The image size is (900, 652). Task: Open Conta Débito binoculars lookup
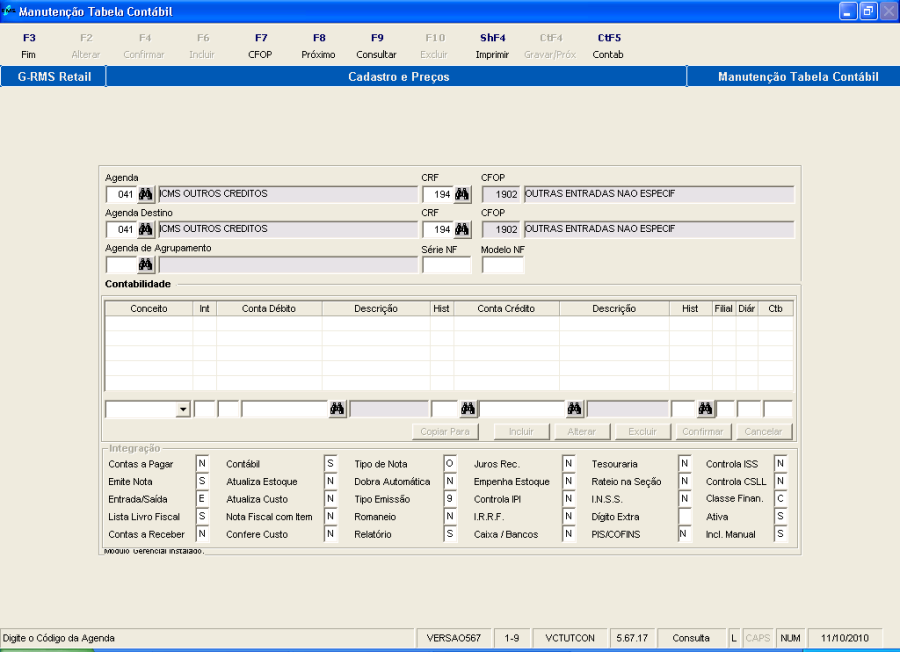(x=338, y=408)
